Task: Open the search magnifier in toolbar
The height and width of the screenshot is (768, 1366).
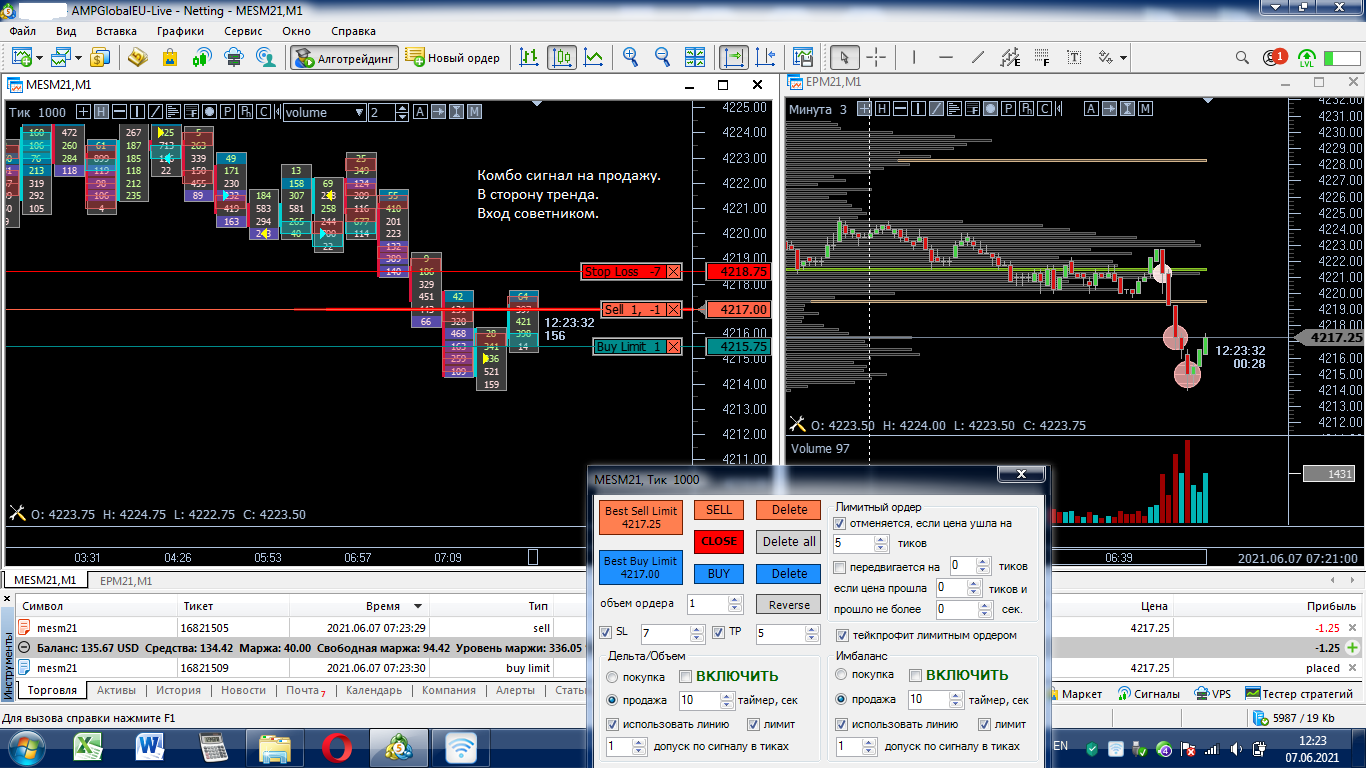Action: [x=1242, y=58]
